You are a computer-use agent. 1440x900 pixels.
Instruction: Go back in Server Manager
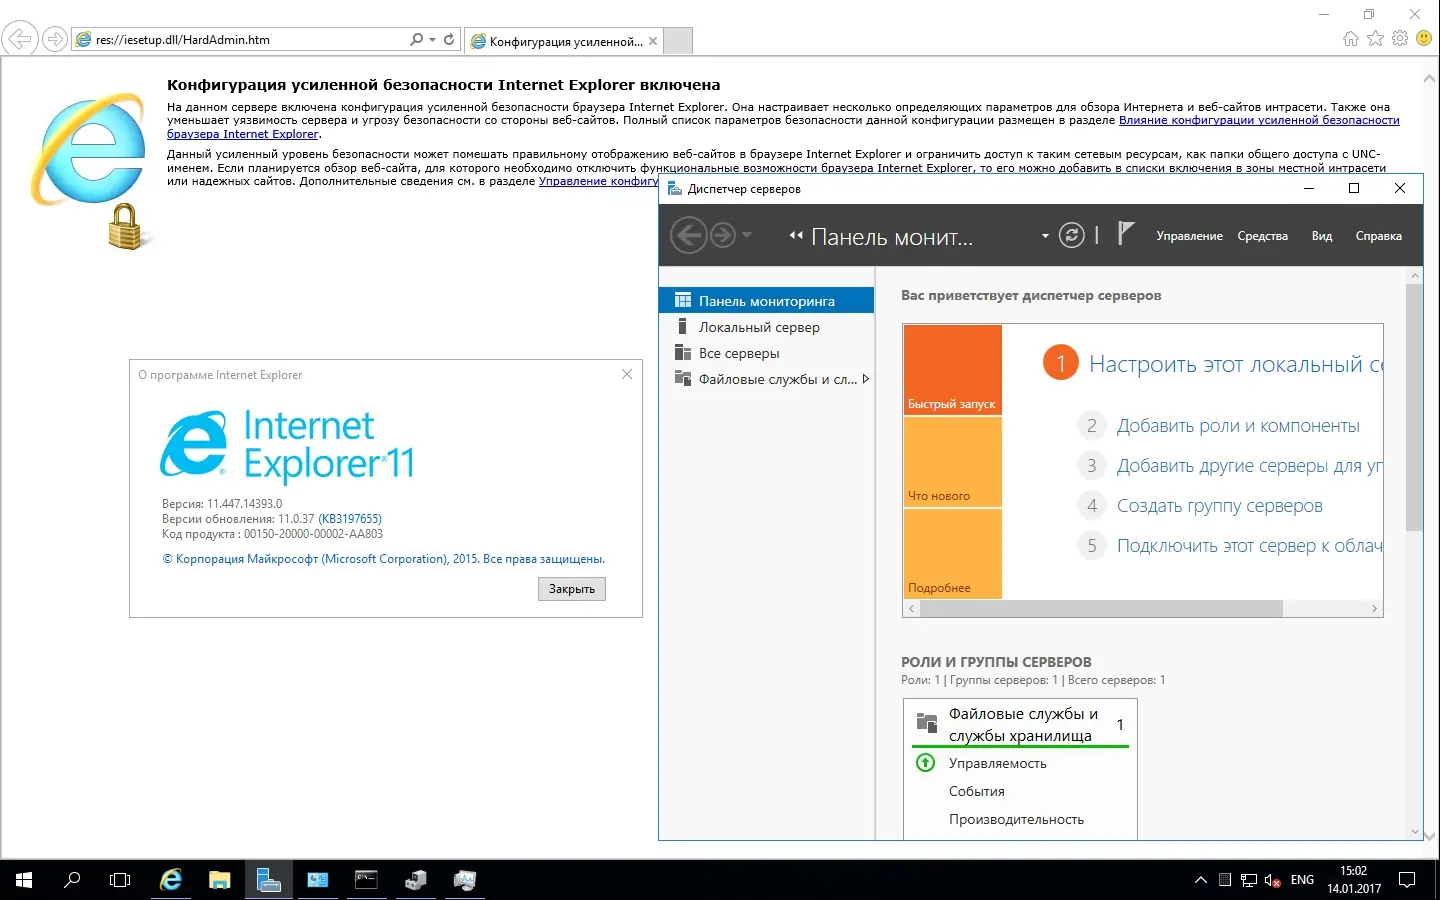(689, 236)
